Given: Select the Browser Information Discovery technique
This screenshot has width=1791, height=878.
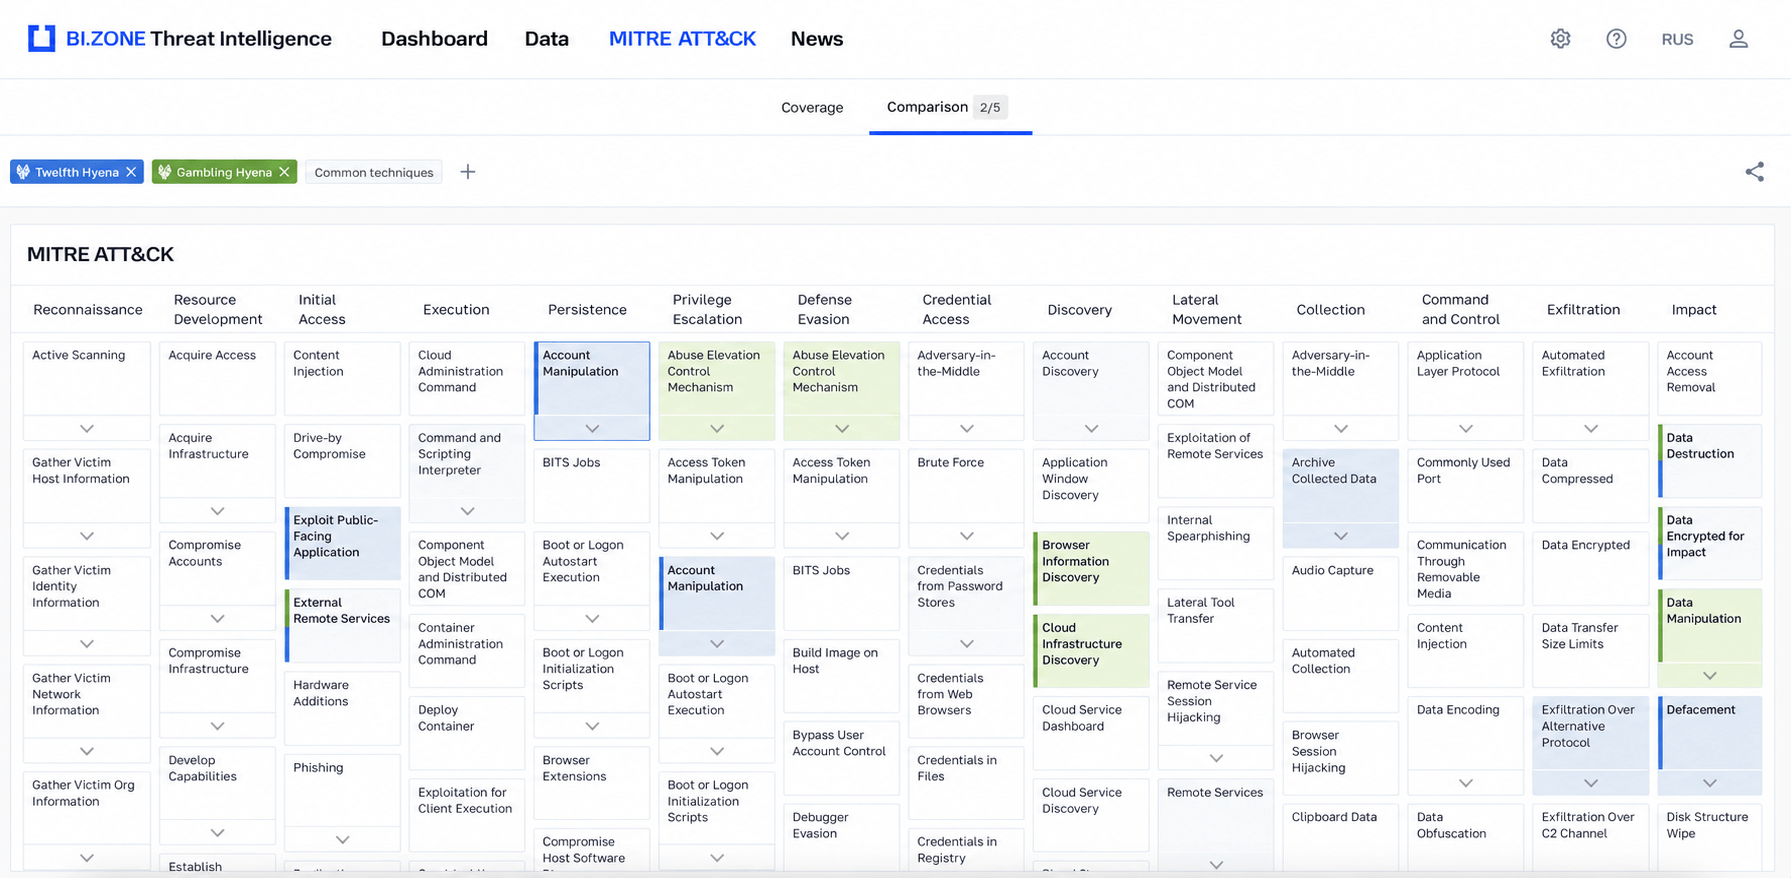Looking at the screenshot, I should tap(1090, 569).
